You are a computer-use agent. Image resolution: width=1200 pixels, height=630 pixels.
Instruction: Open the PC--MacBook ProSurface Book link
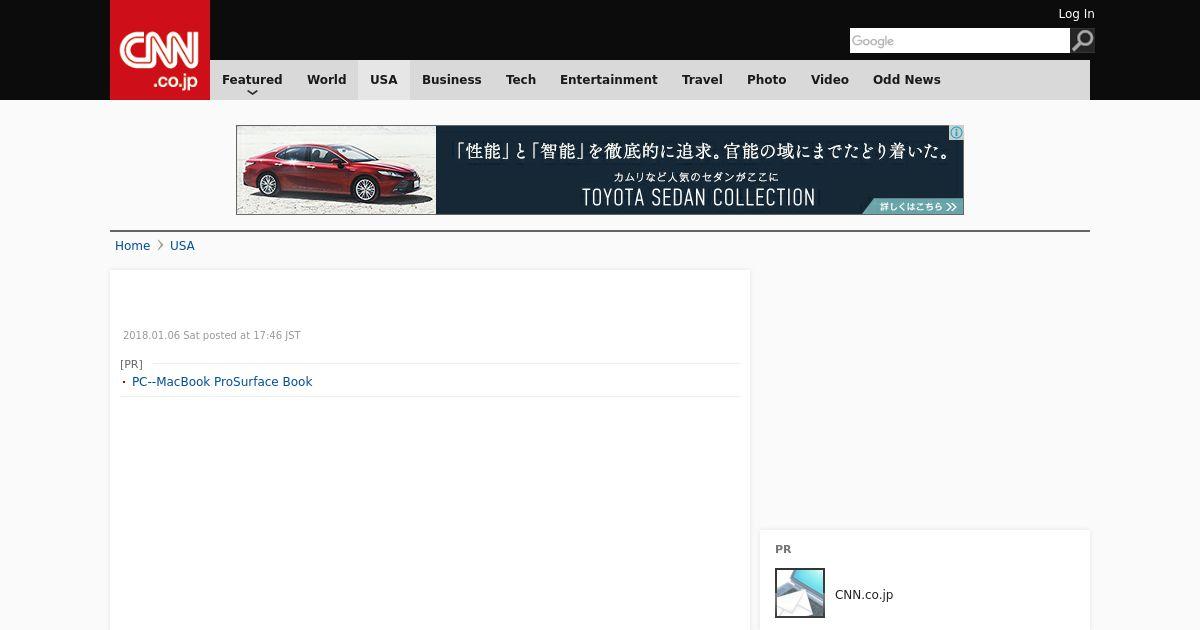[222, 382]
